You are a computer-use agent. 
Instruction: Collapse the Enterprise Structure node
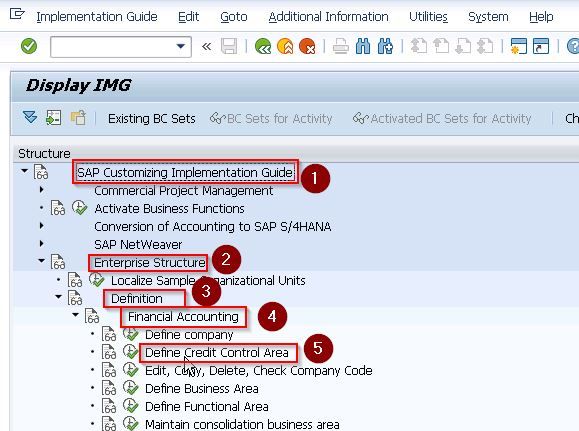[41, 261]
